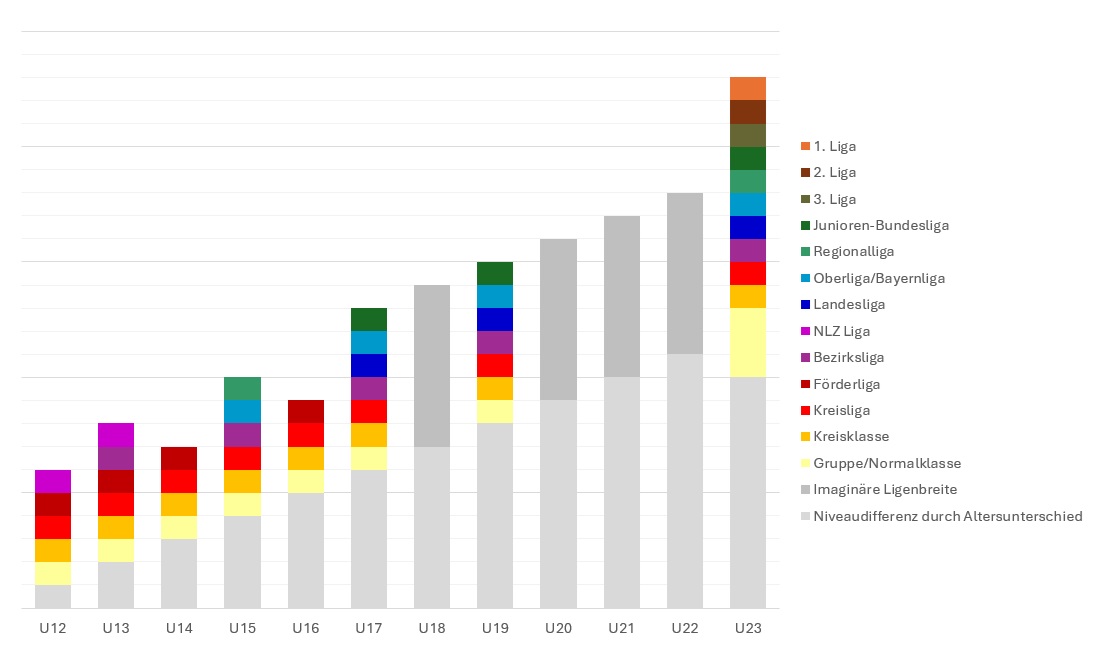This screenshot has height=650, width=1107.
Task: Select Niveaudifferenz durch Altersunterschied legend entry
Action: [x=948, y=516]
